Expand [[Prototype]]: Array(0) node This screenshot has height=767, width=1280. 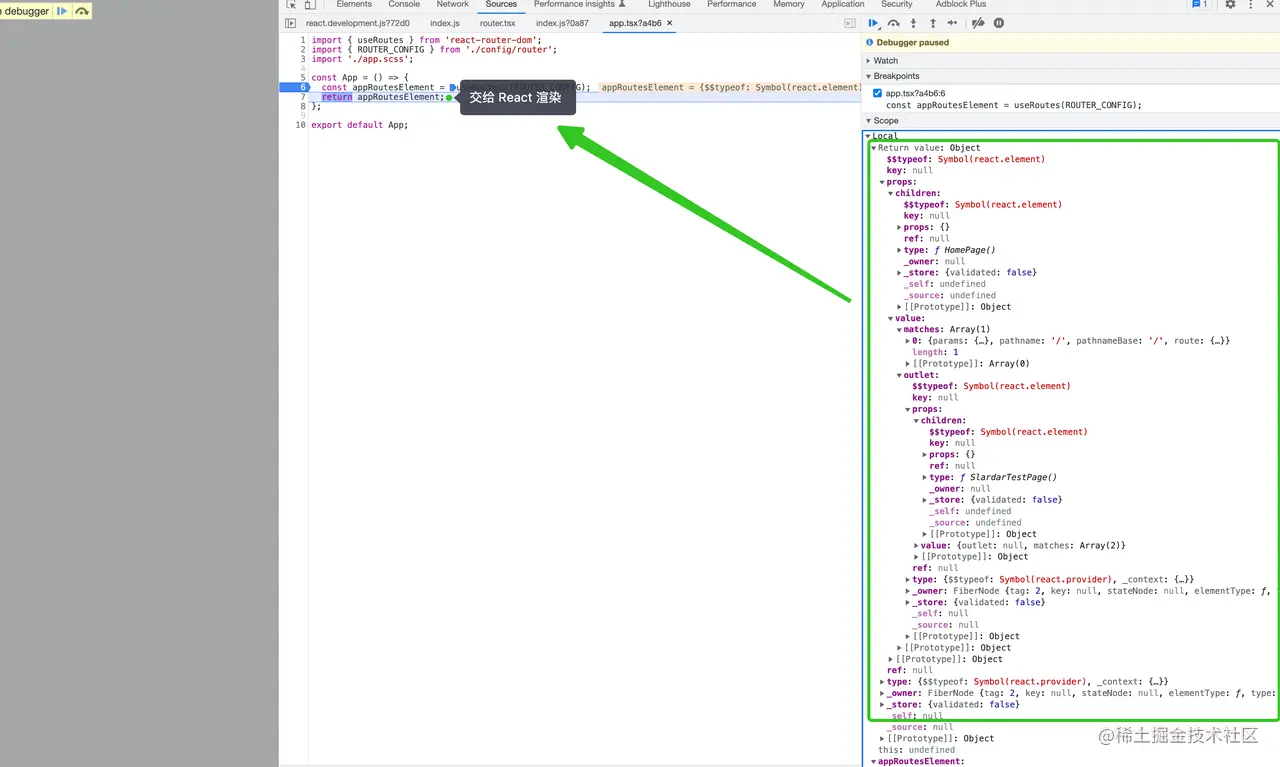tap(908, 364)
